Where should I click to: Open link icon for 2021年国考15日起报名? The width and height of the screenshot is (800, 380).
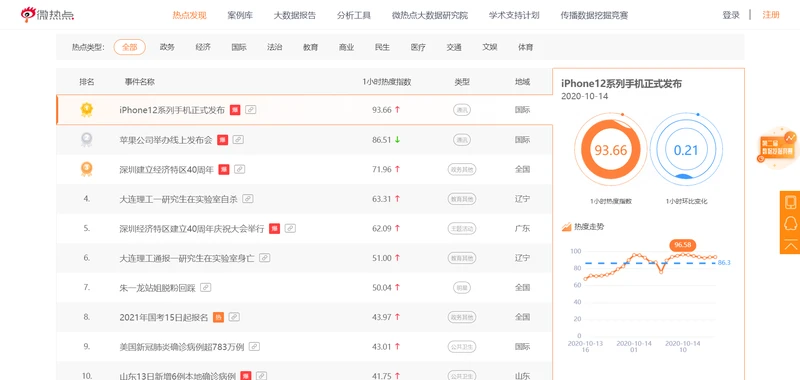[234, 317]
